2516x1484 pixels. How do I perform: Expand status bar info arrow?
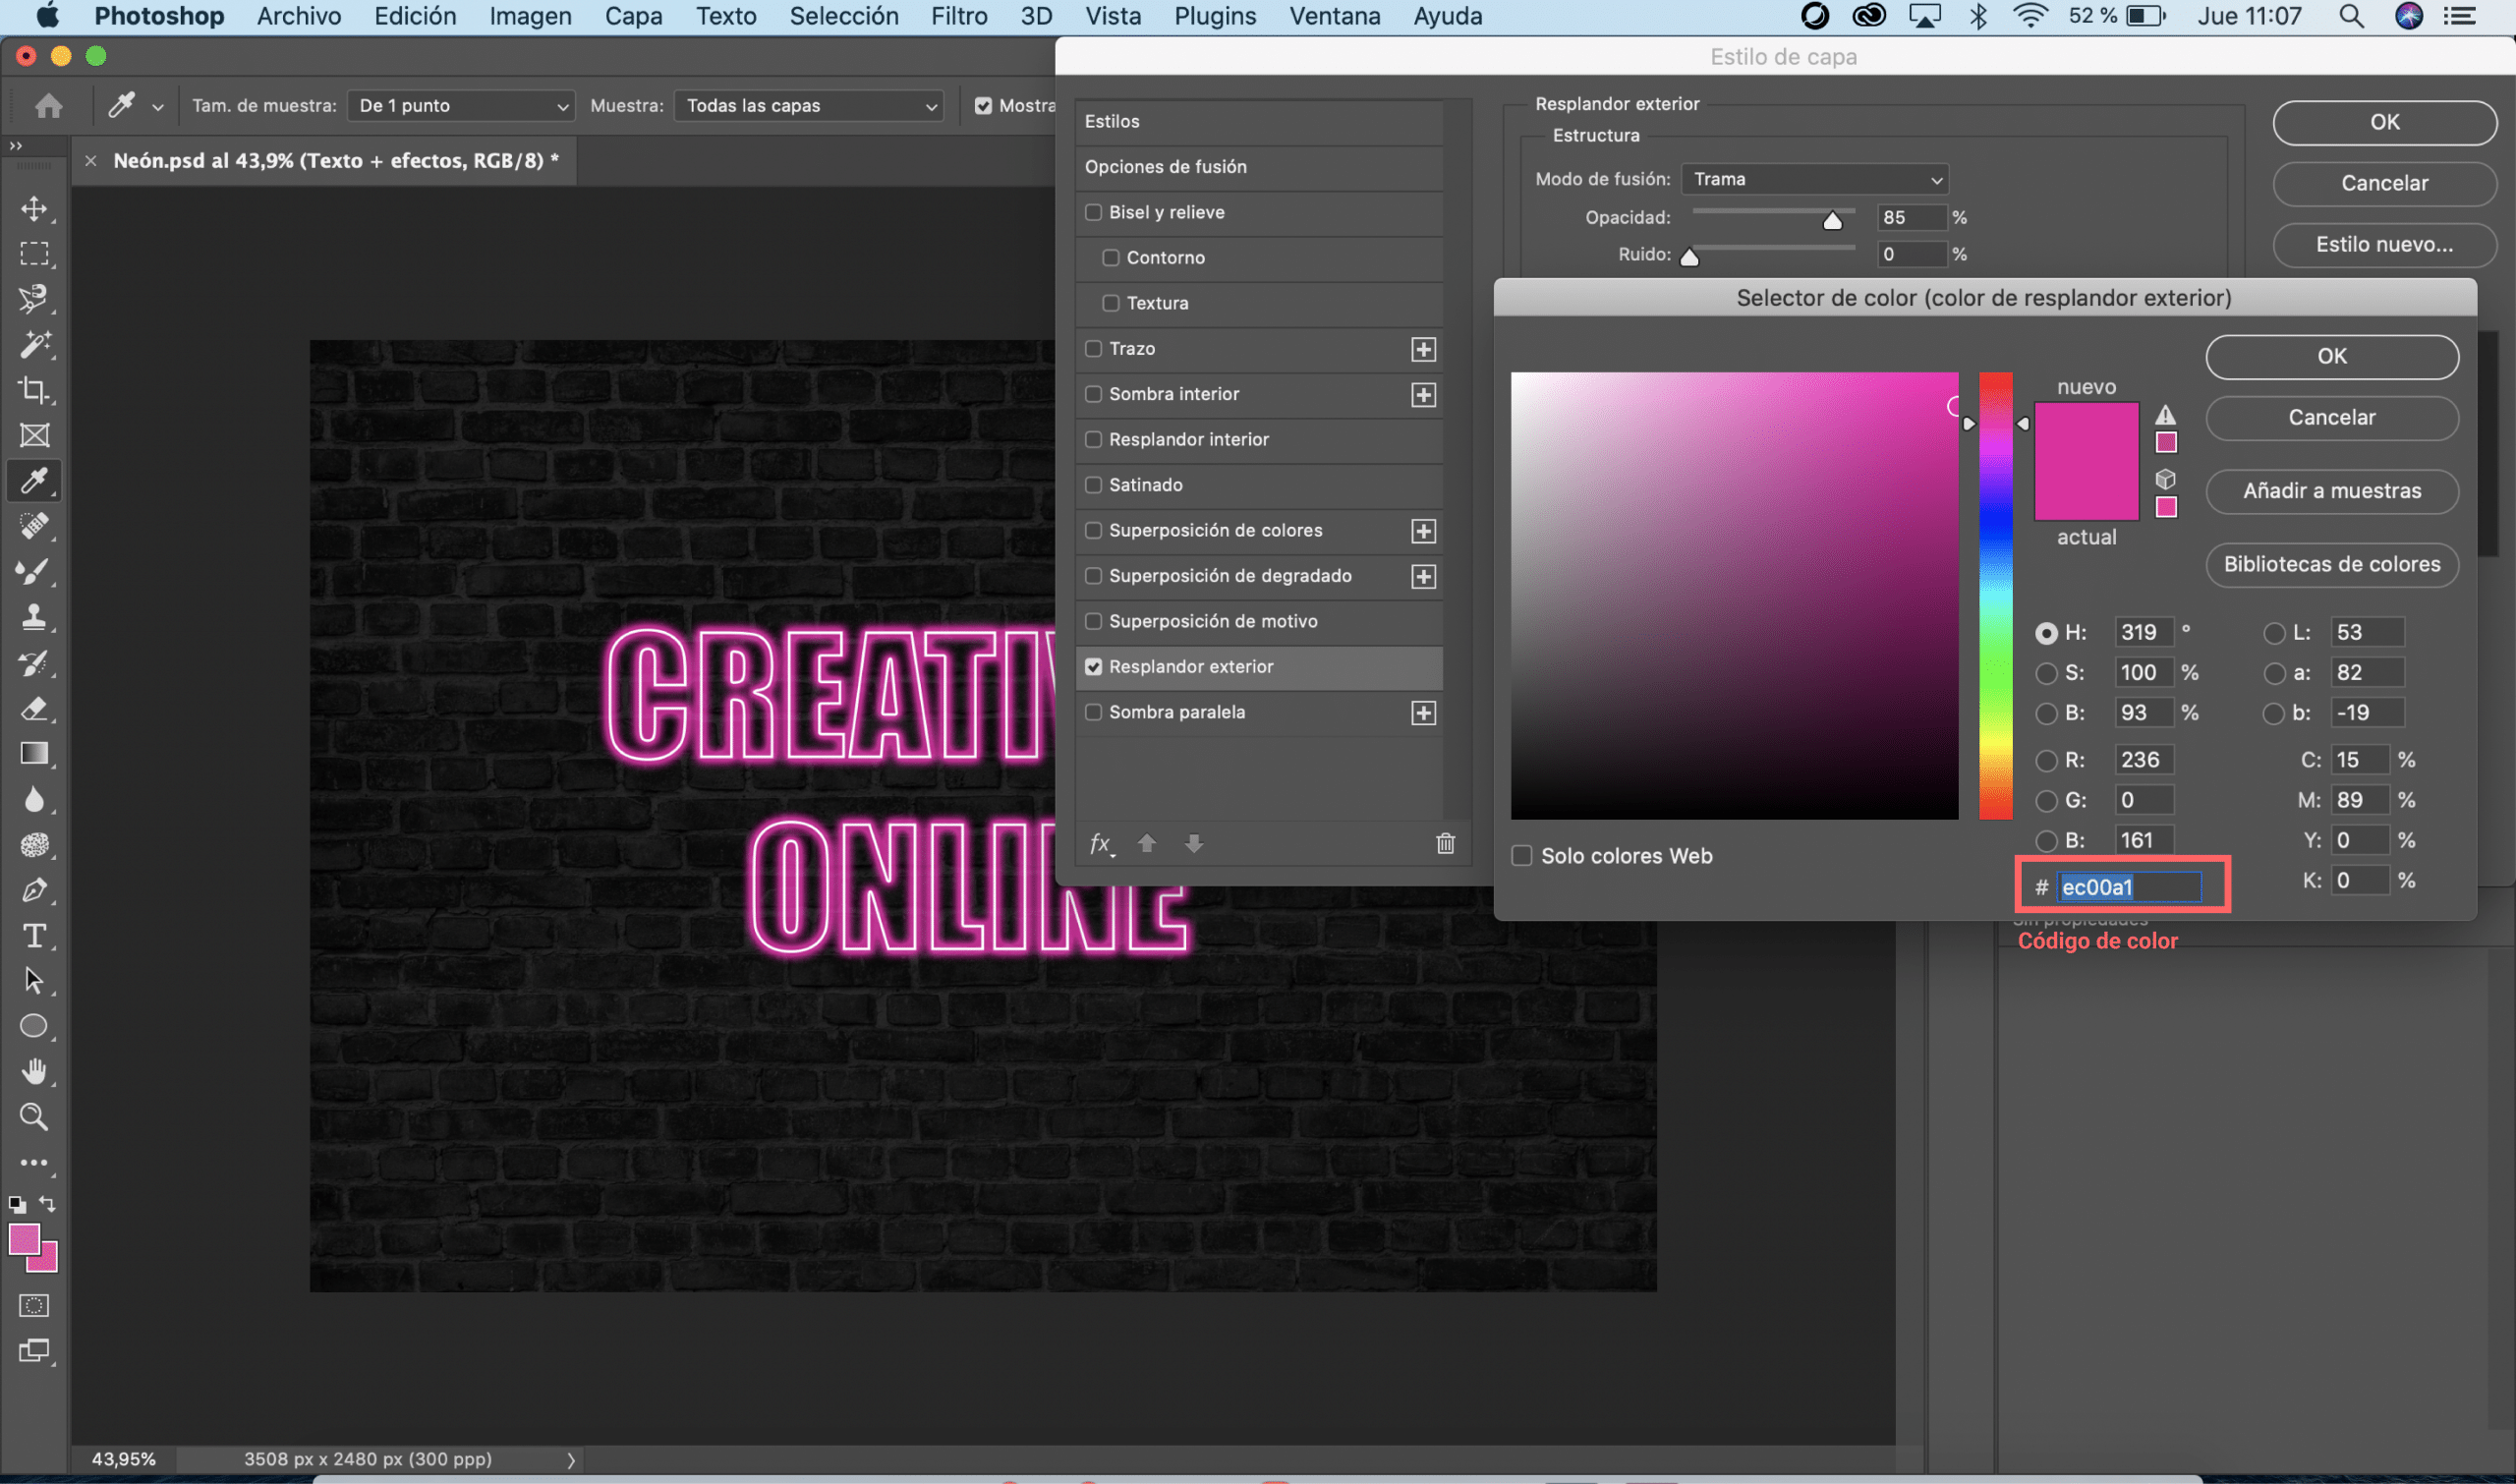click(571, 1460)
